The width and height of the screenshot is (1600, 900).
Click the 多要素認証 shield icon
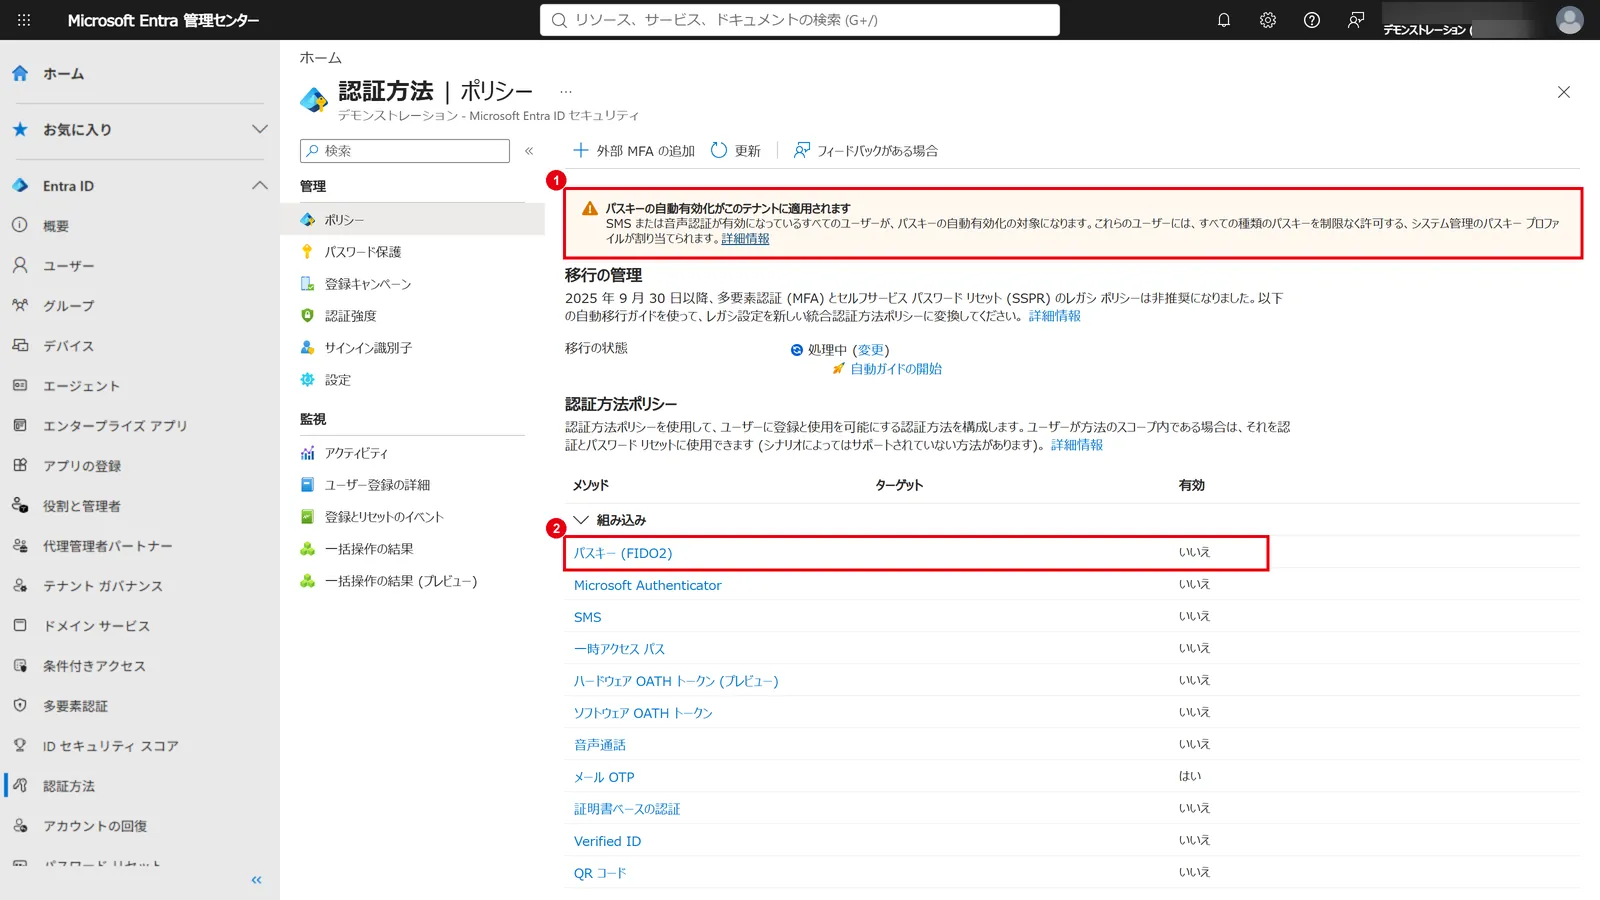pyautogui.click(x=20, y=705)
